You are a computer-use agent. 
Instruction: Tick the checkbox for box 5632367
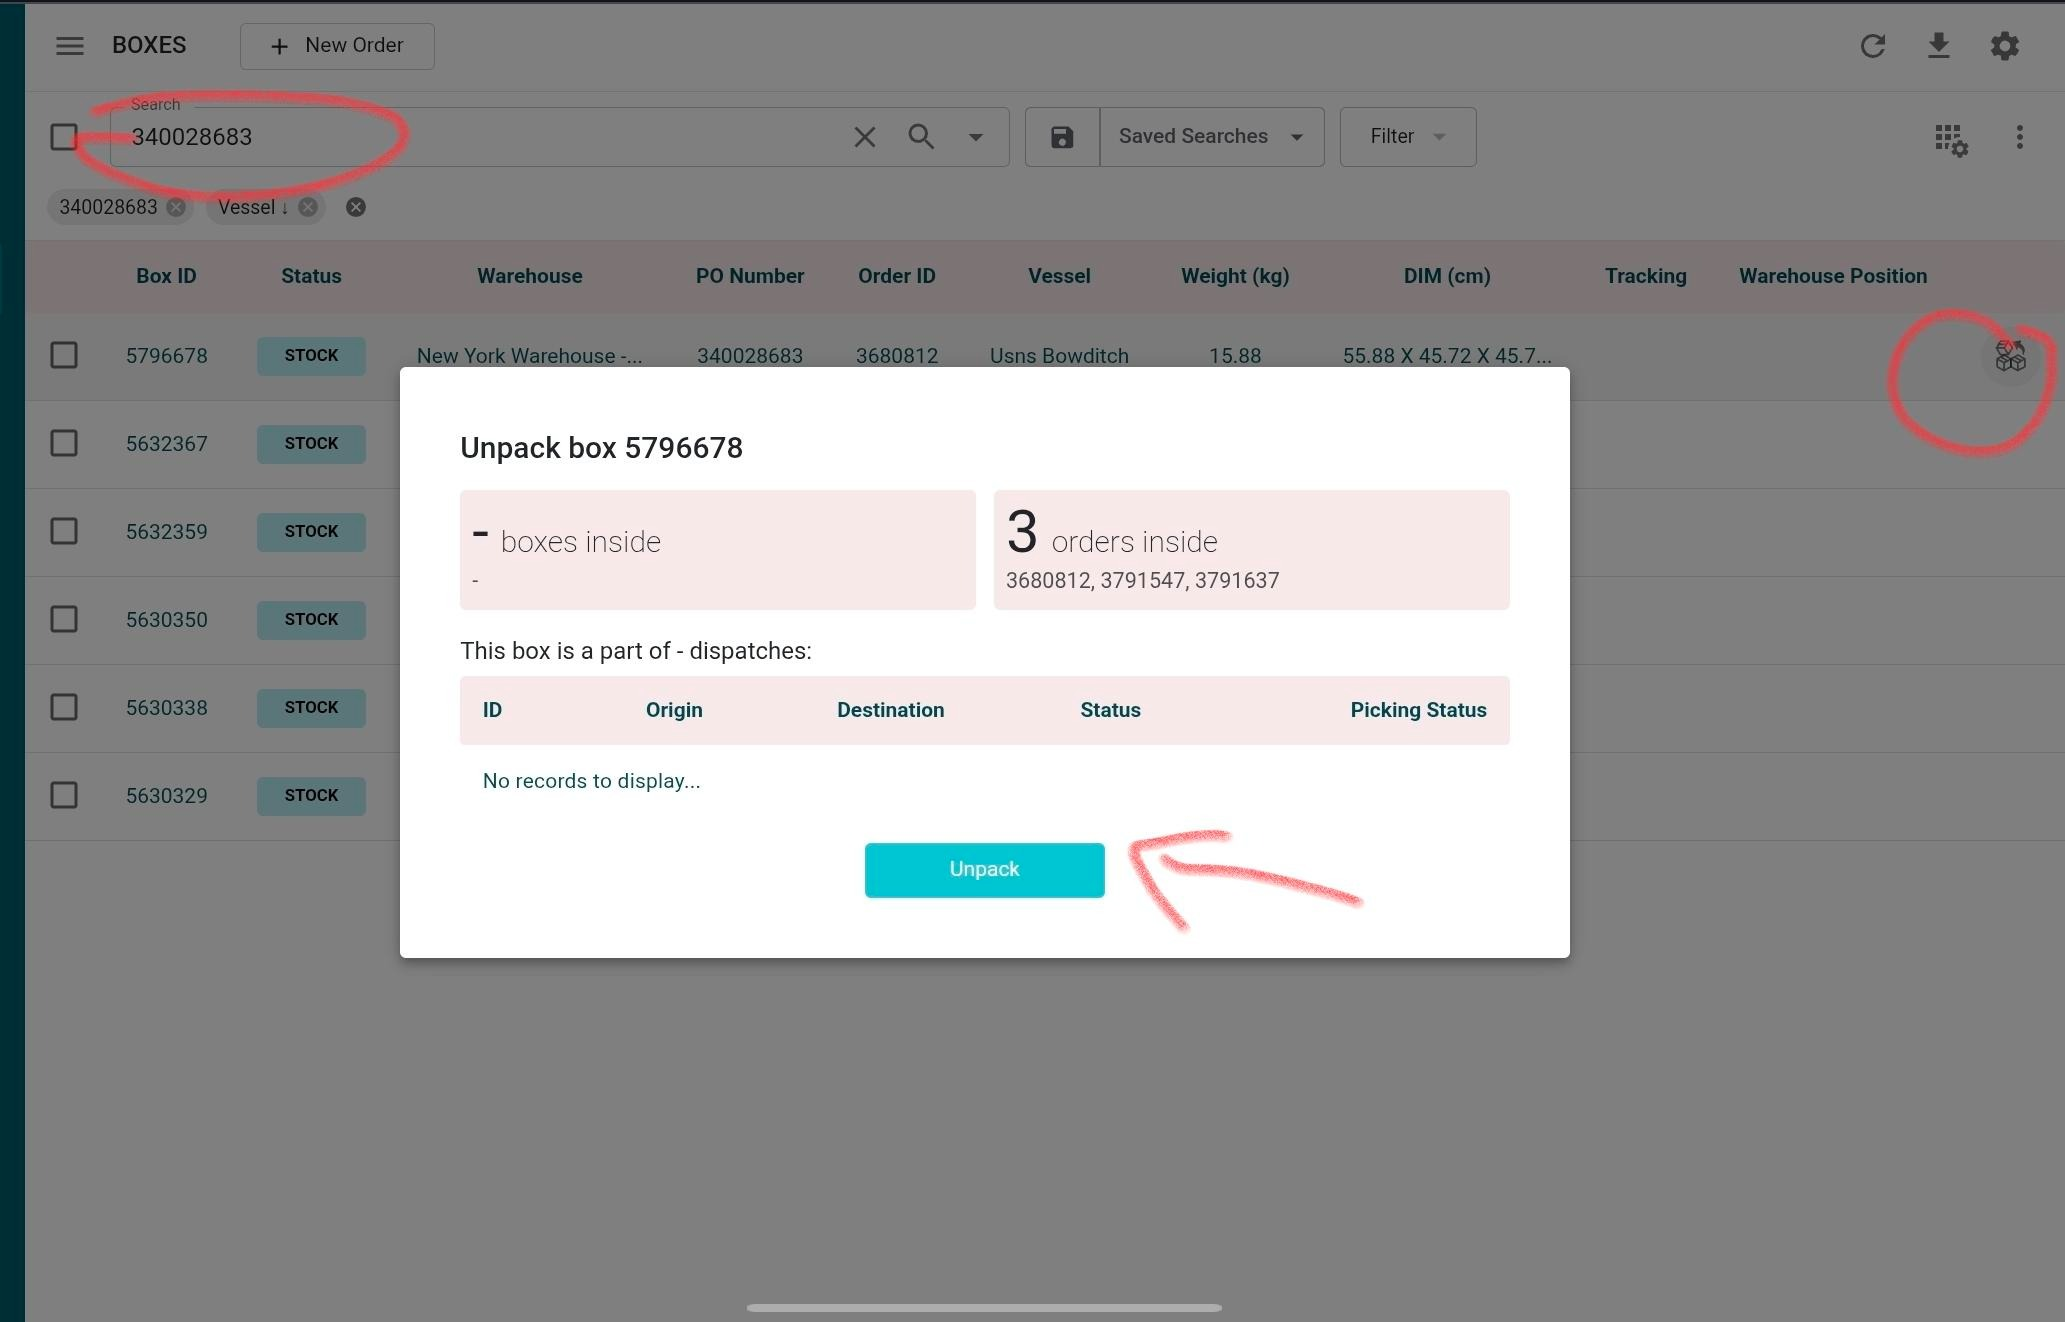64,443
